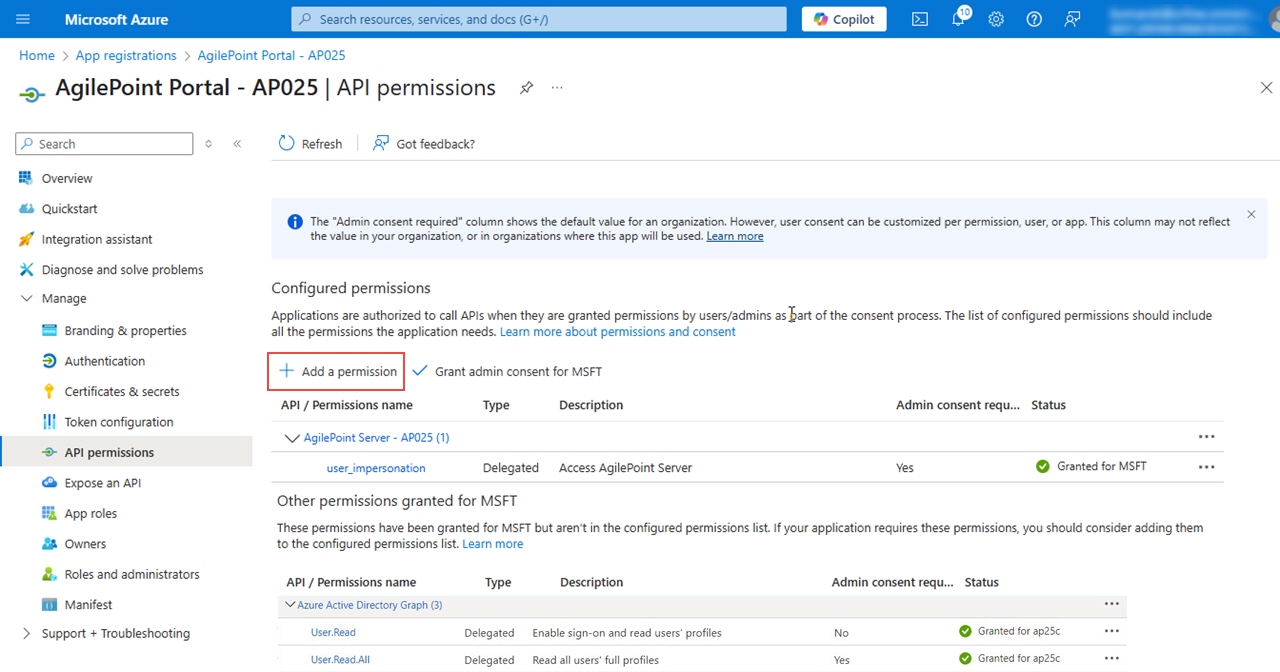Image resolution: width=1280 pixels, height=672 pixels.
Task: Open more options for User.Read.All row
Action: point(1111,658)
